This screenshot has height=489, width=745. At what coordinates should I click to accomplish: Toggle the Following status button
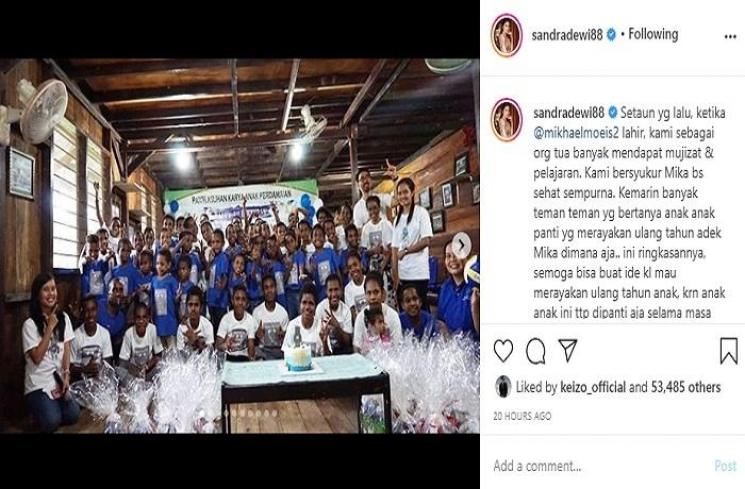pos(653,34)
